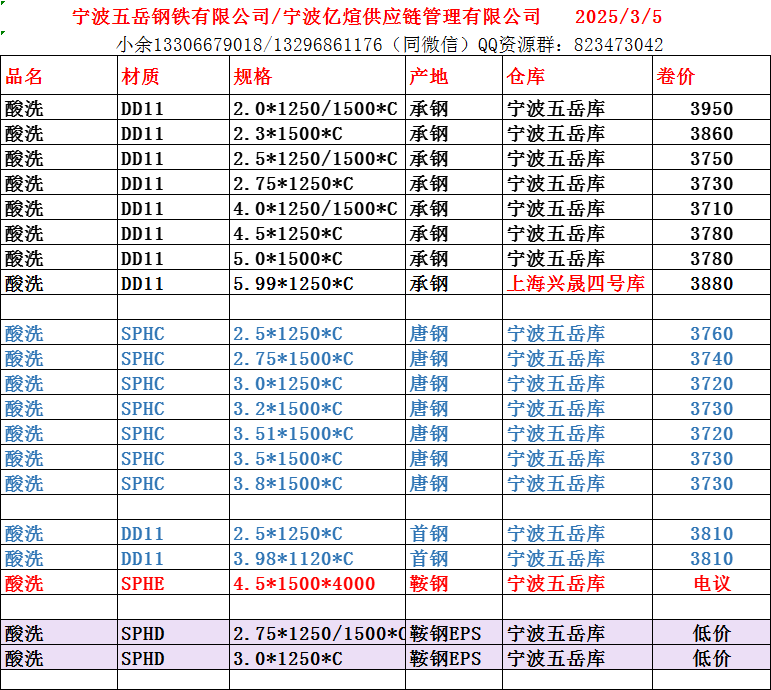
Task: Select the spec cell 4.0*1250/1500*C
Action: 318,208
